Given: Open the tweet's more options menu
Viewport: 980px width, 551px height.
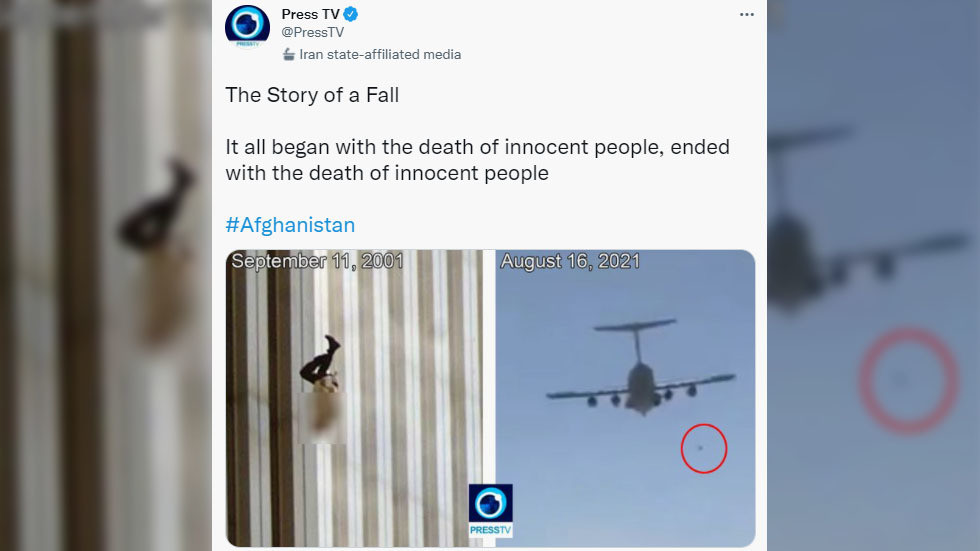Looking at the screenshot, I should pos(746,14).
